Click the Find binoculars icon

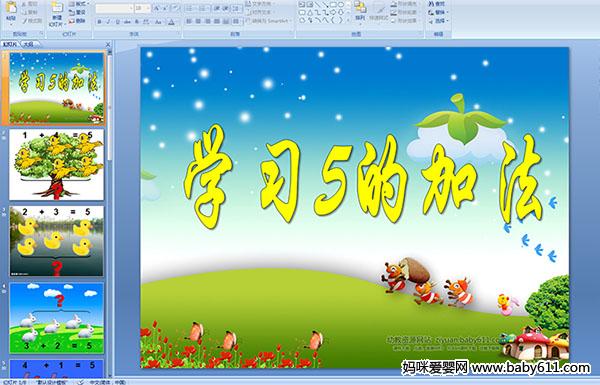point(431,4)
